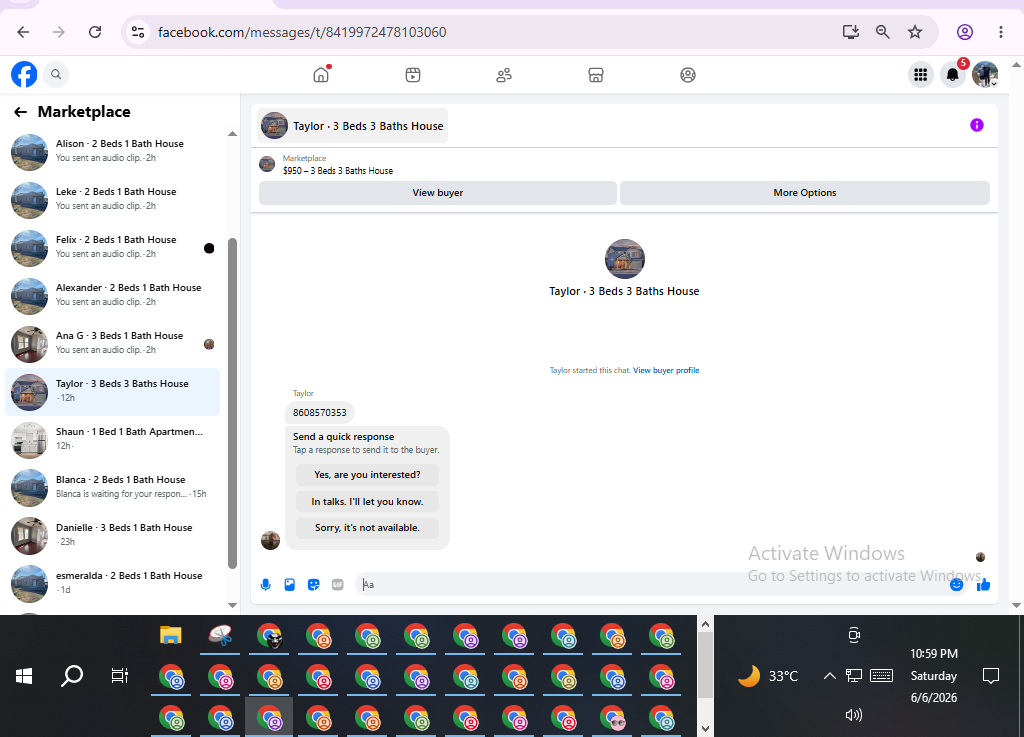Open the View buyer profile link
The height and width of the screenshot is (737, 1024).
pyautogui.click(x=665, y=370)
